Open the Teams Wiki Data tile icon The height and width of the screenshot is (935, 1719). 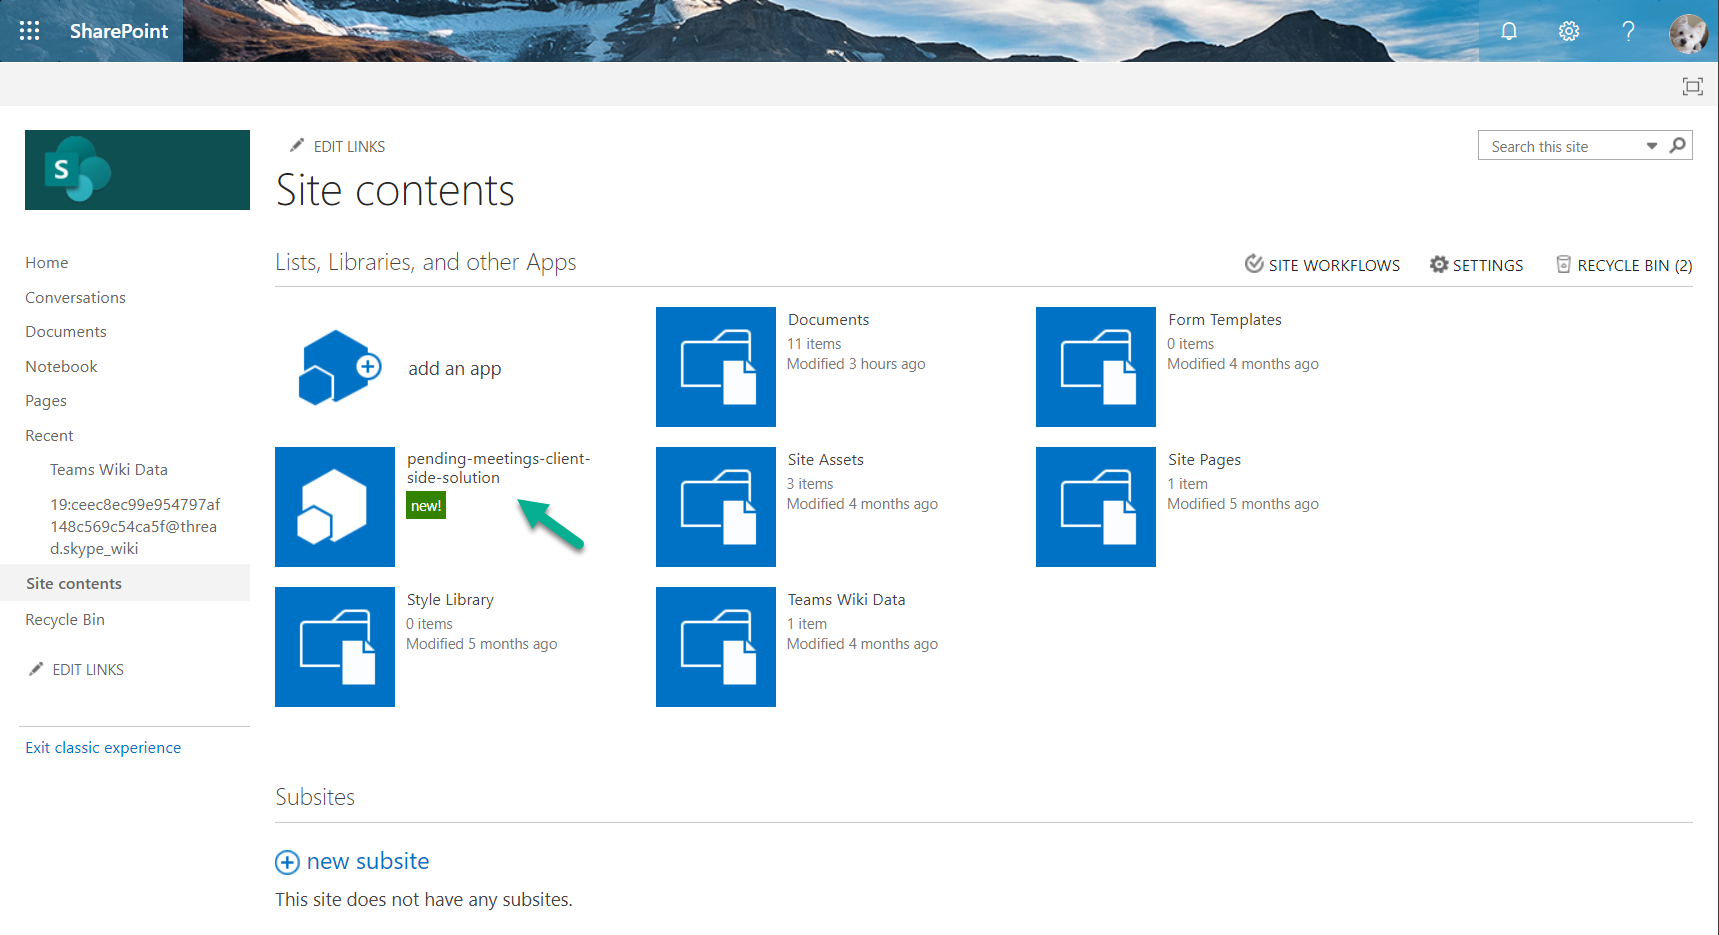tap(716, 647)
